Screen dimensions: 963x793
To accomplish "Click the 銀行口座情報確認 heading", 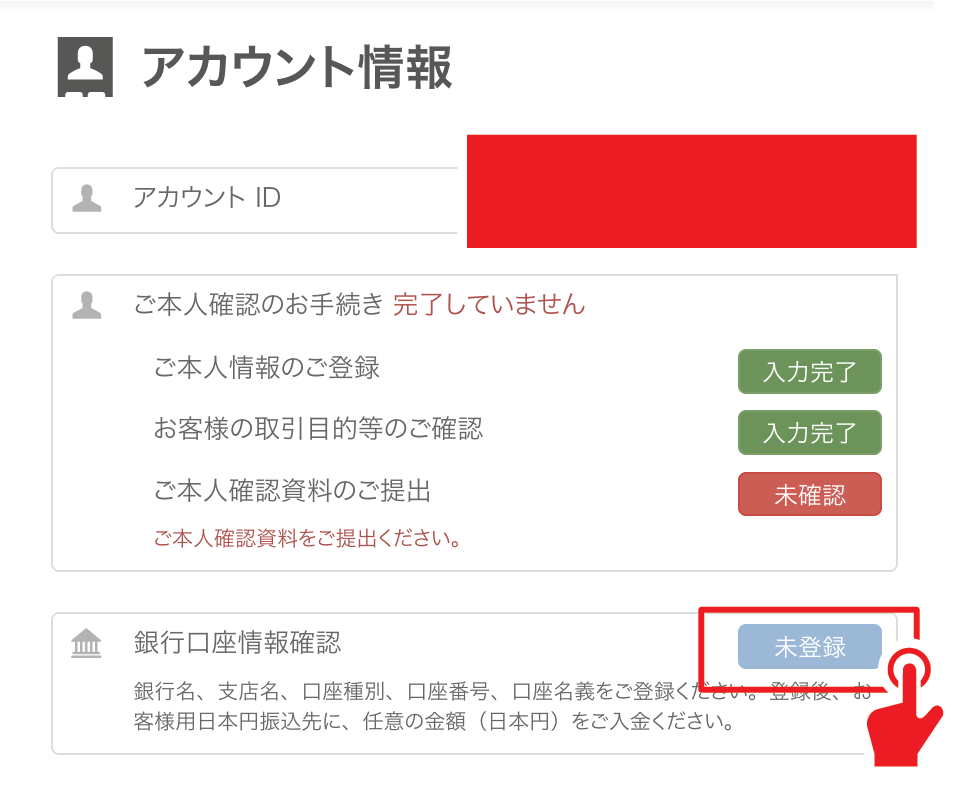I will pyautogui.click(x=237, y=643).
